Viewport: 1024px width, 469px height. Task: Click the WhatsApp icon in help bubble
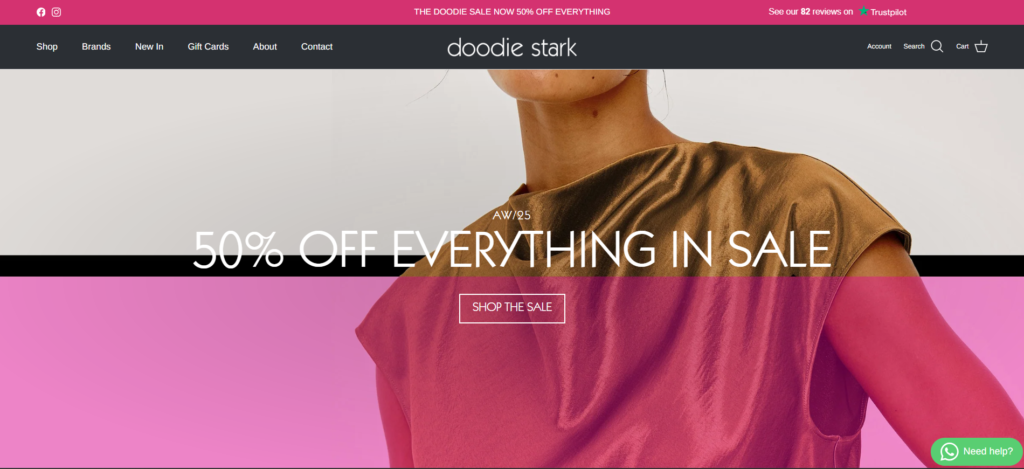(949, 451)
